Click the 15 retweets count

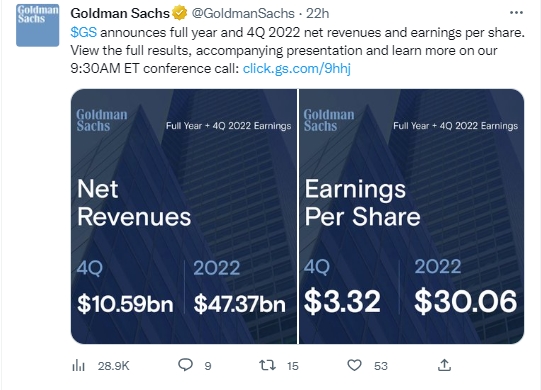pos(293,366)
